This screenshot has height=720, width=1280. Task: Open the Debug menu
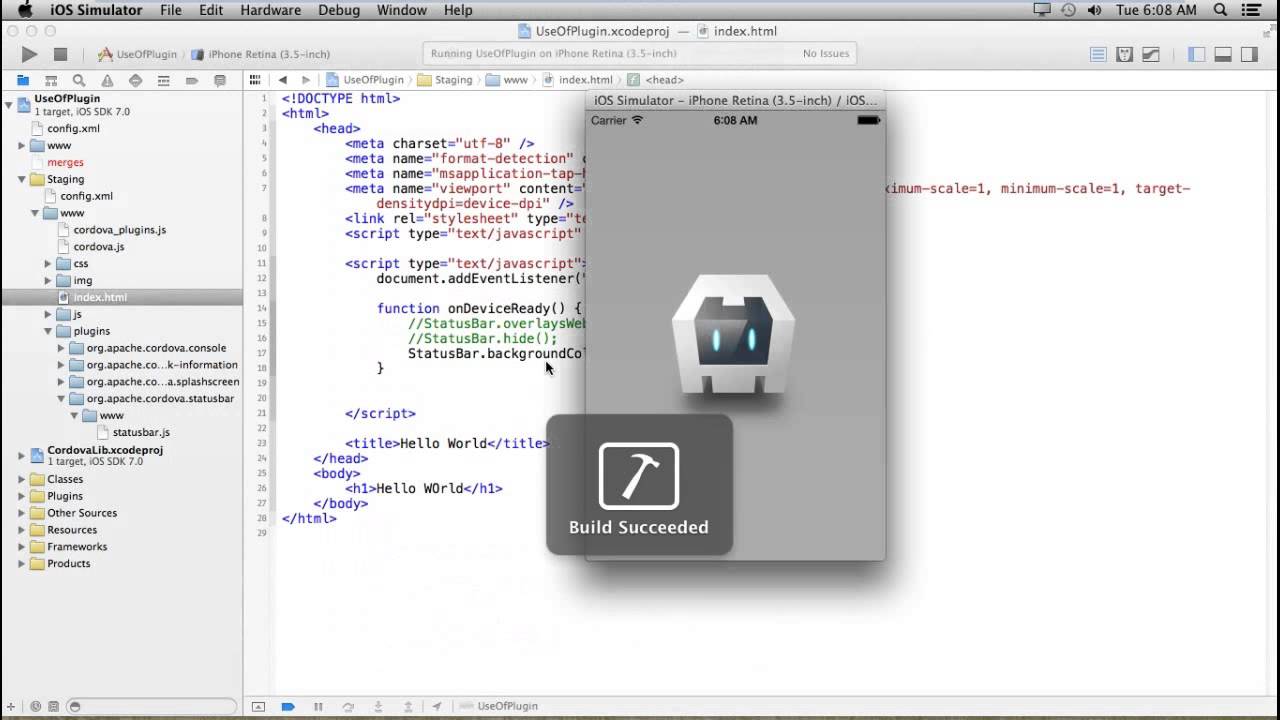point(339,10)
